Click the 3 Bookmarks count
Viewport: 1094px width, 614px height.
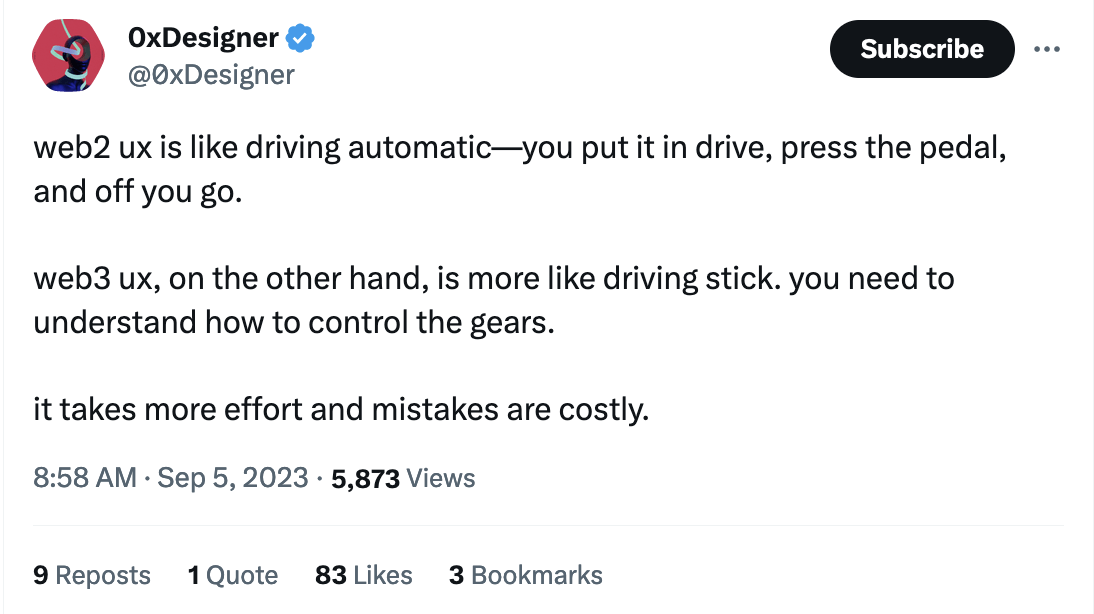pos(525,575)
